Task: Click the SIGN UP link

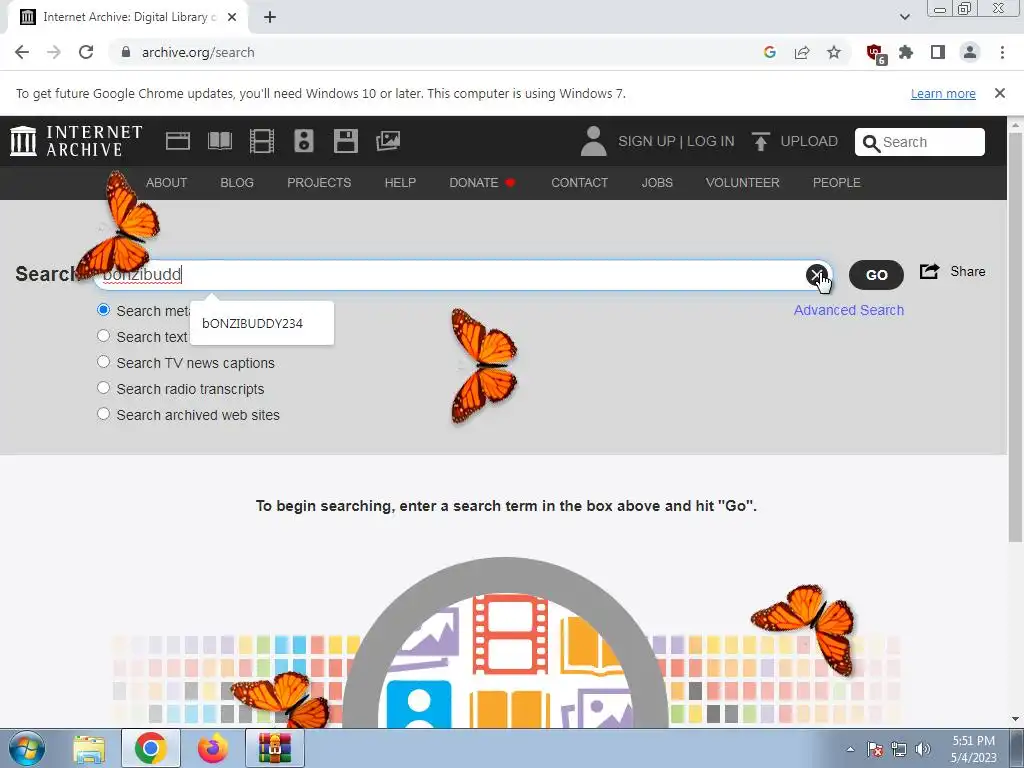Action: (x=647, y=141)
